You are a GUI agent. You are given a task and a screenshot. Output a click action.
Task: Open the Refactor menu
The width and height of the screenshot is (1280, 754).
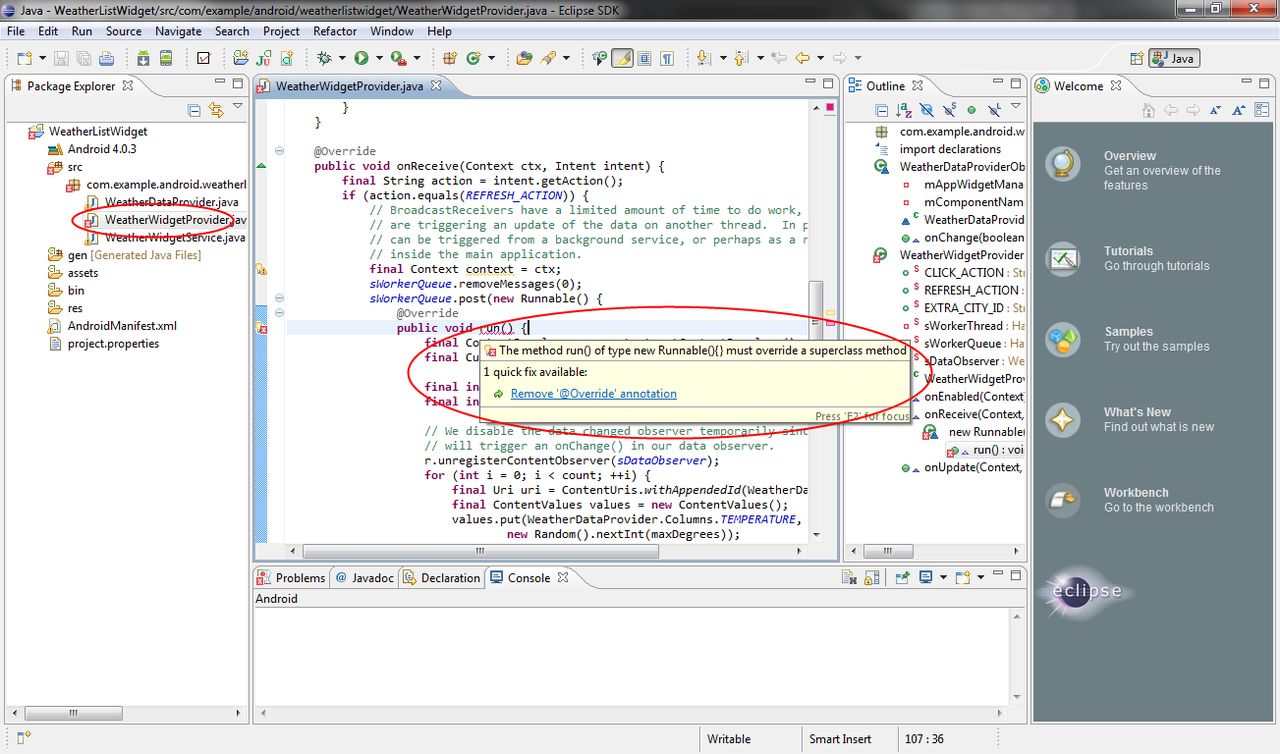coord(335,31)
